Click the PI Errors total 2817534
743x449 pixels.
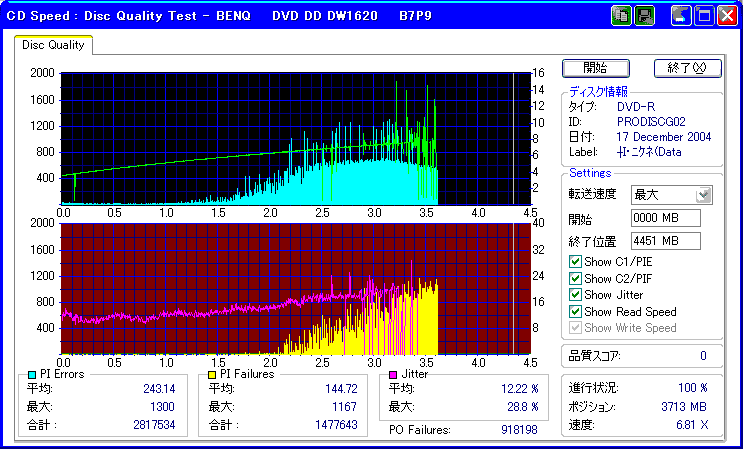pyautogui.click(x=154, y=424)
